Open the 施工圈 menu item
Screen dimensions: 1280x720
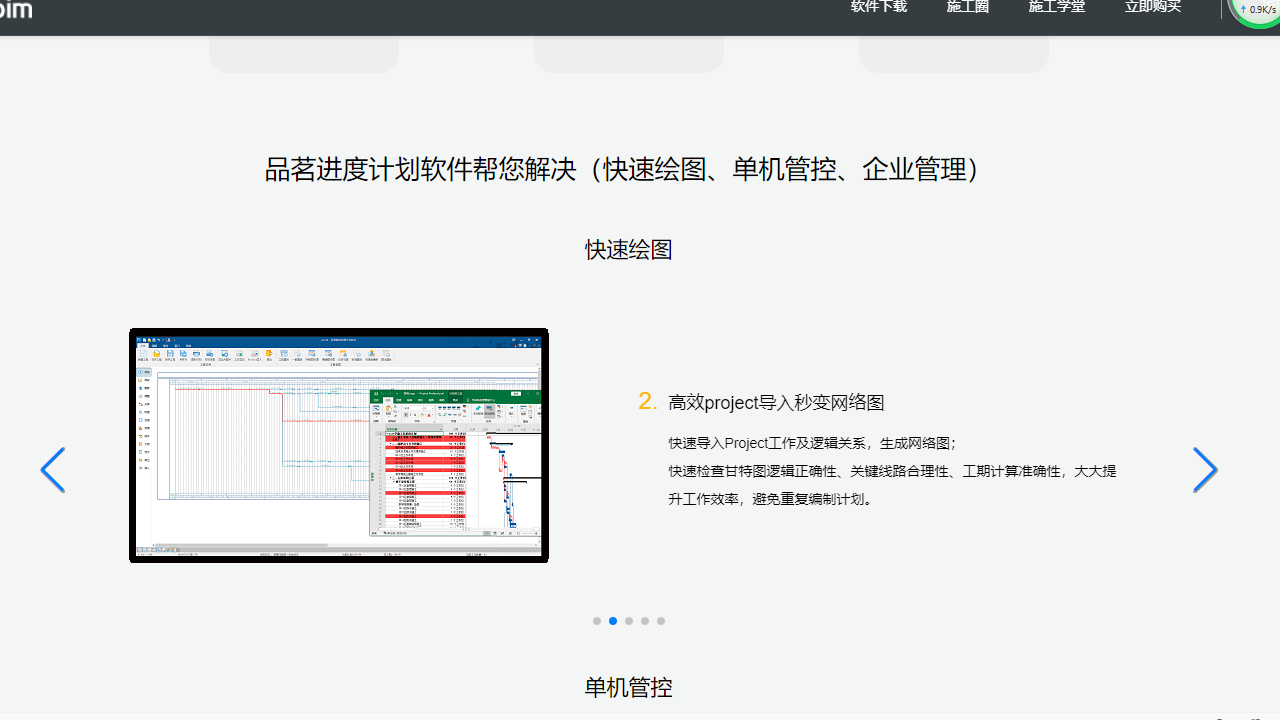pyautogui.click(x=966, y=7)
